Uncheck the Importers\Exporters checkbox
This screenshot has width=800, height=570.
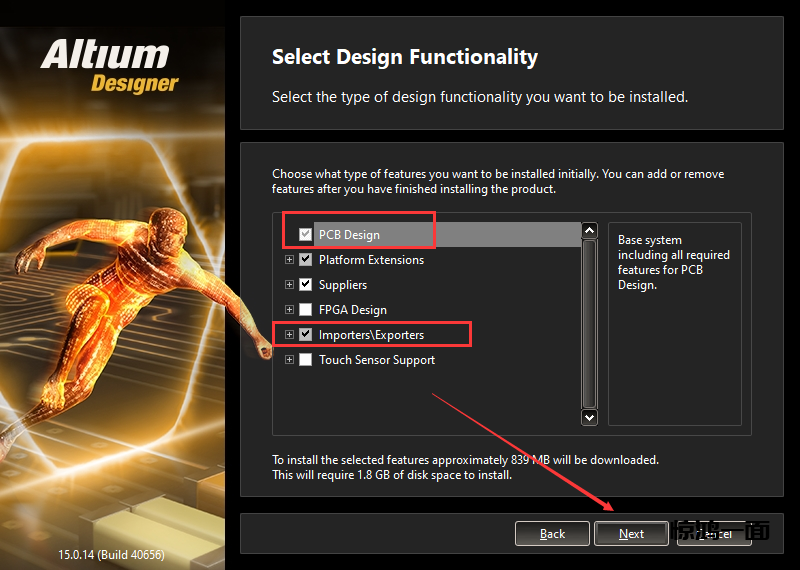[x=306, y=335]
